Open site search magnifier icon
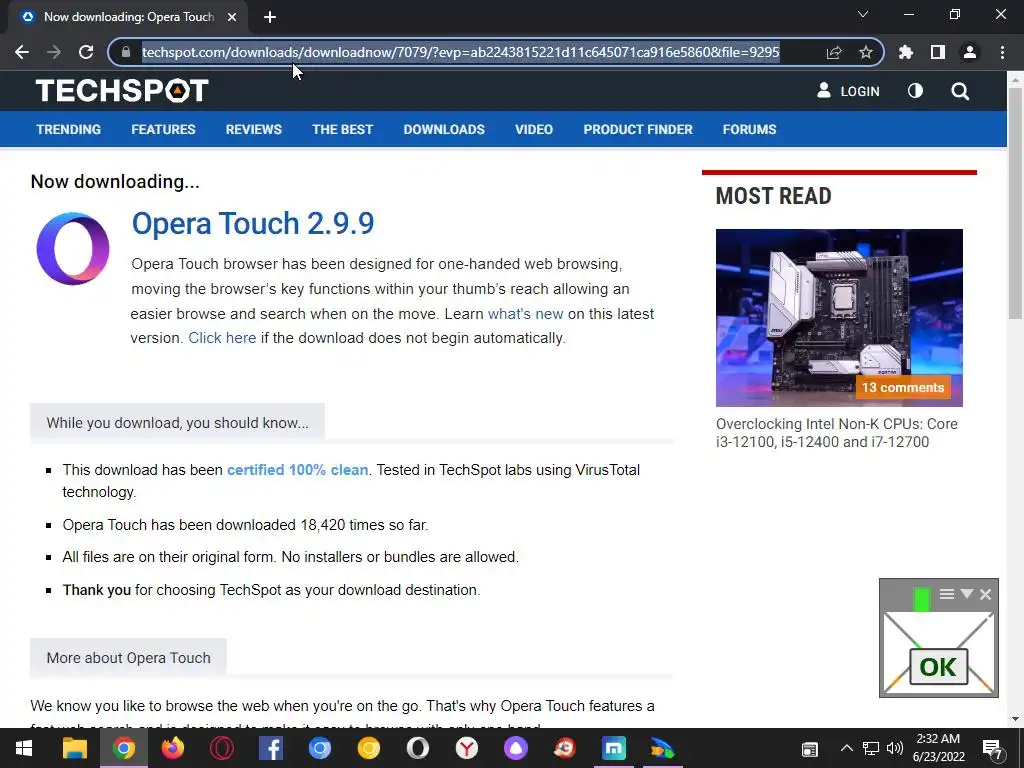The image size is (1024, 768). (x=960, y=91)
